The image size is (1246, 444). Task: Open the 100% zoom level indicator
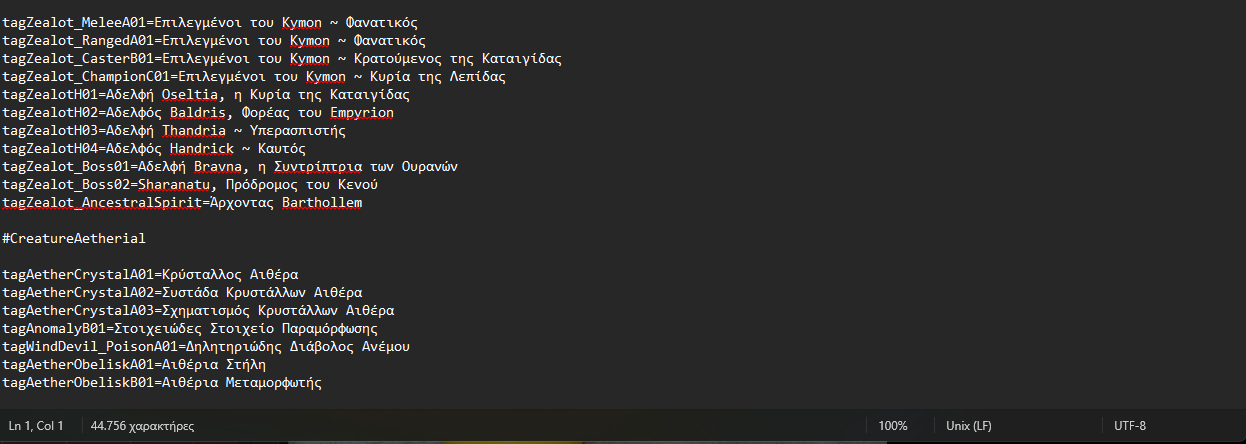click(893, 426)
